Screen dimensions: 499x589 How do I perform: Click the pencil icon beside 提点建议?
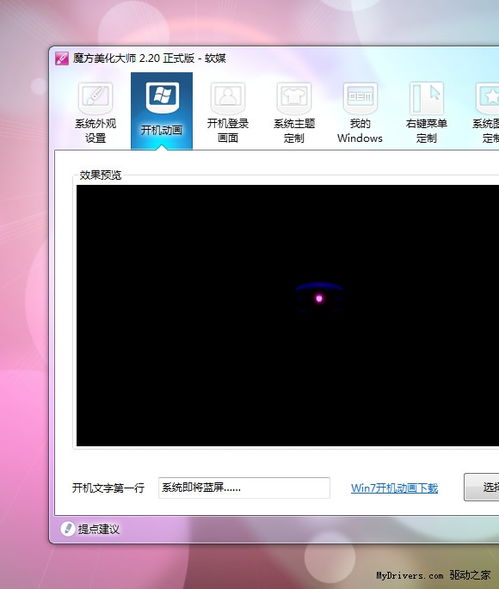coord(68,529)
